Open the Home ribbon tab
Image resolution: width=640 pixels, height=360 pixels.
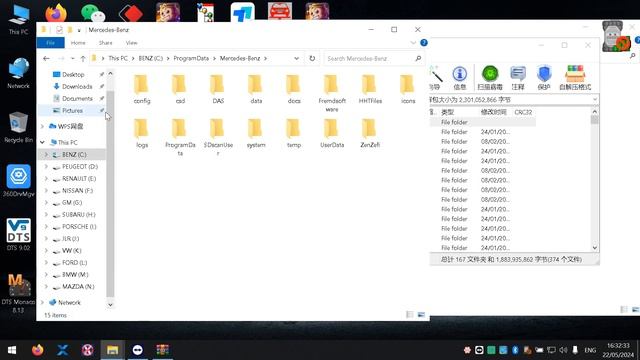pos(78,42)
